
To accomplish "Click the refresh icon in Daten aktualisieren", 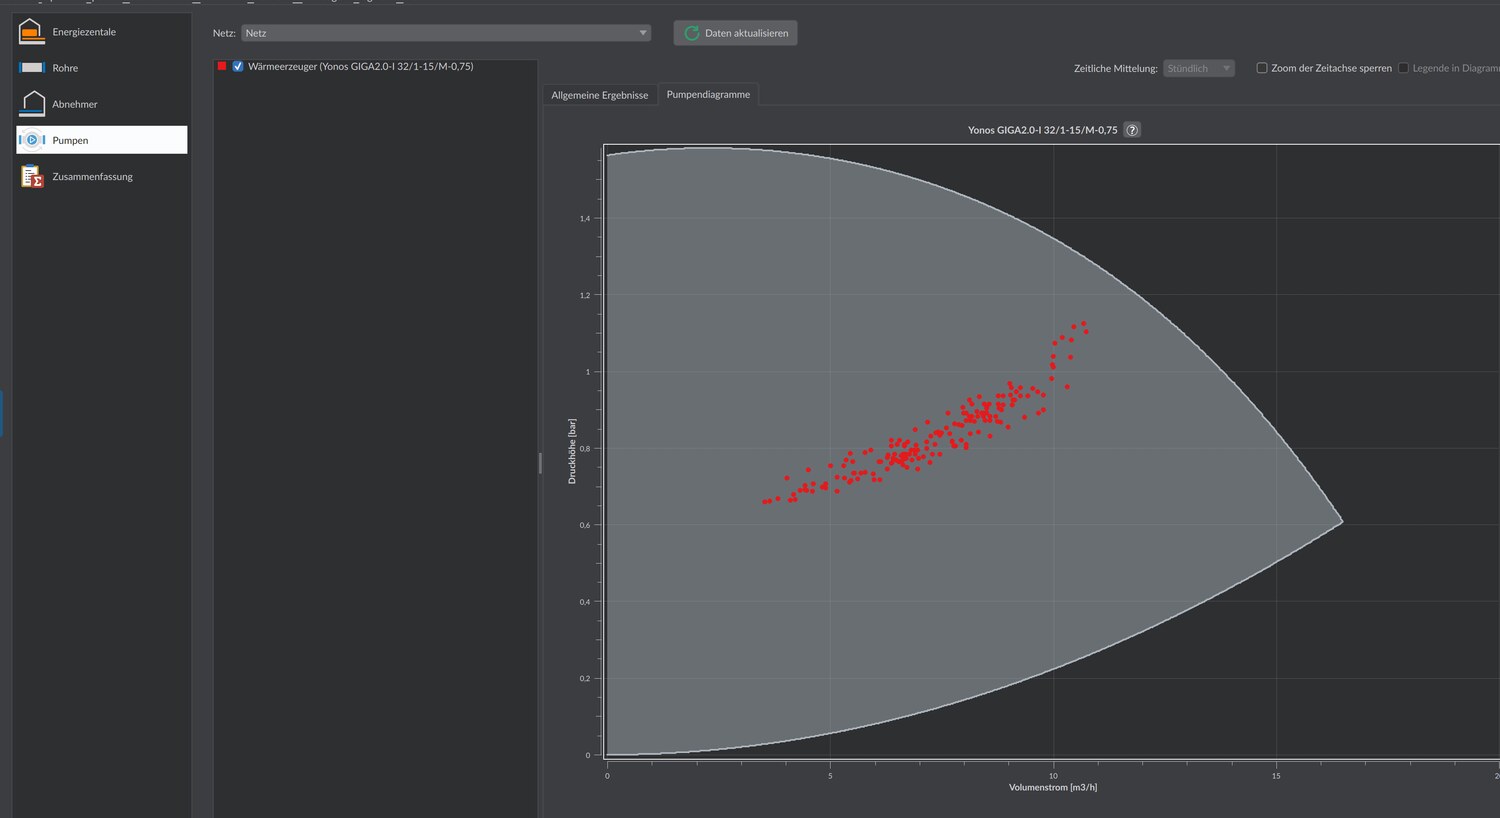I will coord(691,33).
